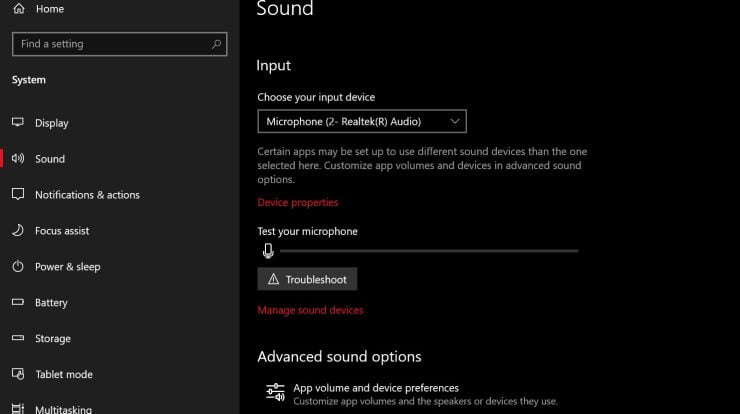The image size is (740, 414).
Task: Open Device properties link
Action: [298, 202]
